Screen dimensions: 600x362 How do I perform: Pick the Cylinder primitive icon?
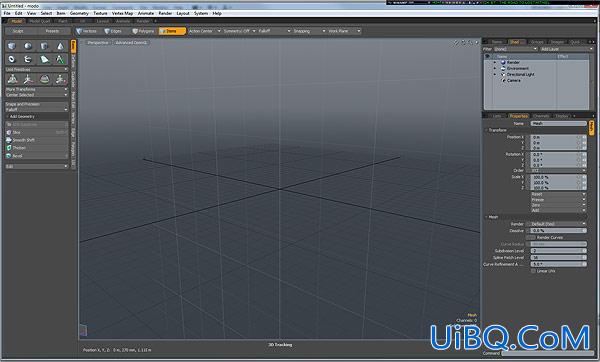[44, 46]
